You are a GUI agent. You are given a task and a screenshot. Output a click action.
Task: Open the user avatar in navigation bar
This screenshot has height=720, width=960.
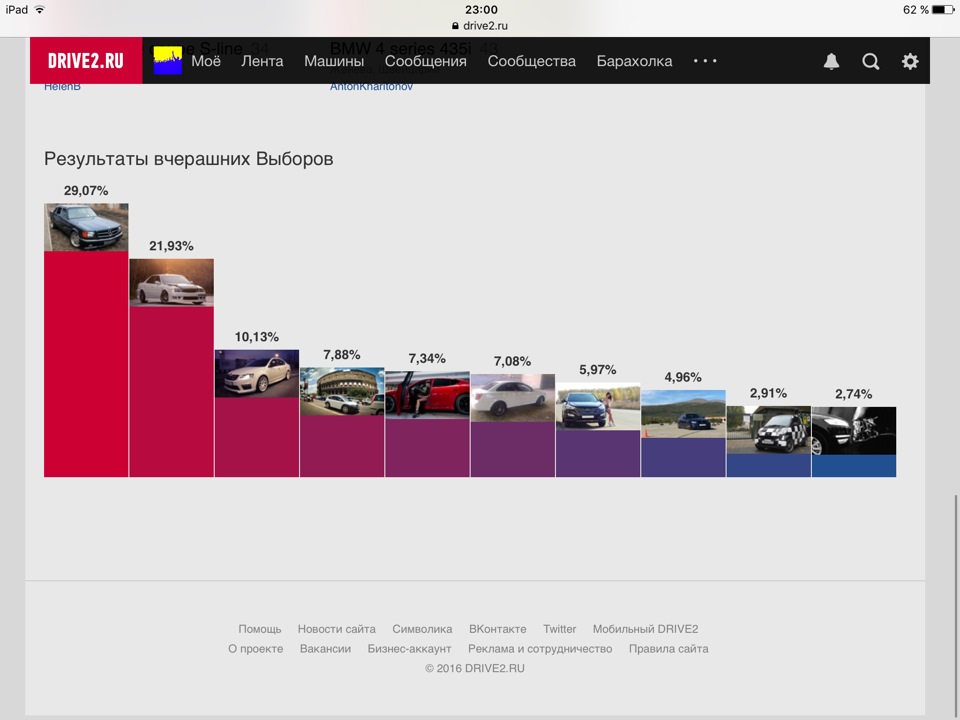coord(167,61)
